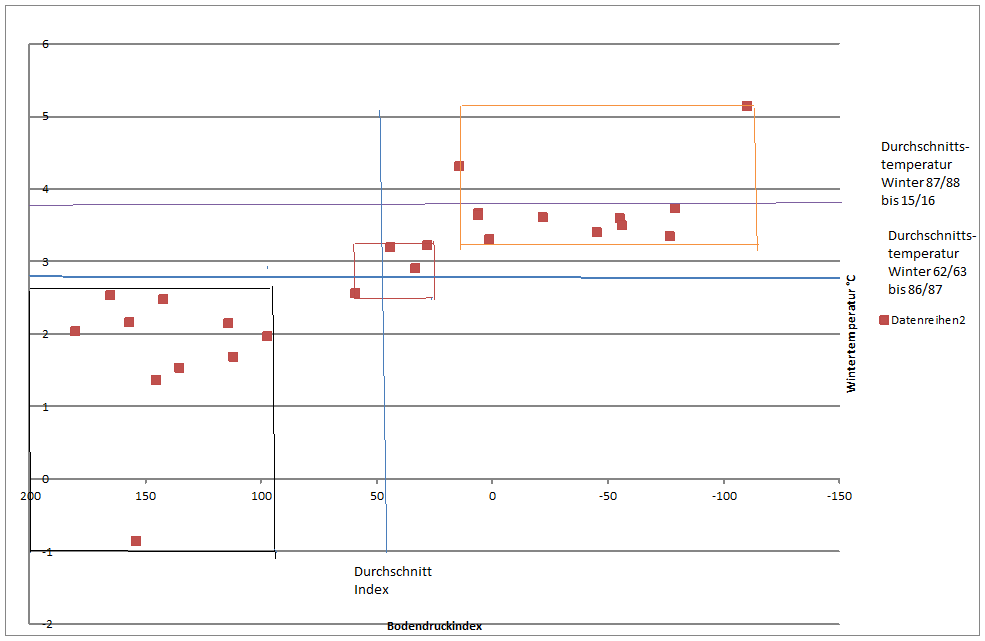Viewport: 985px width, 641px height.
Task: Select the red legend marker square
Action: point(883,320)
